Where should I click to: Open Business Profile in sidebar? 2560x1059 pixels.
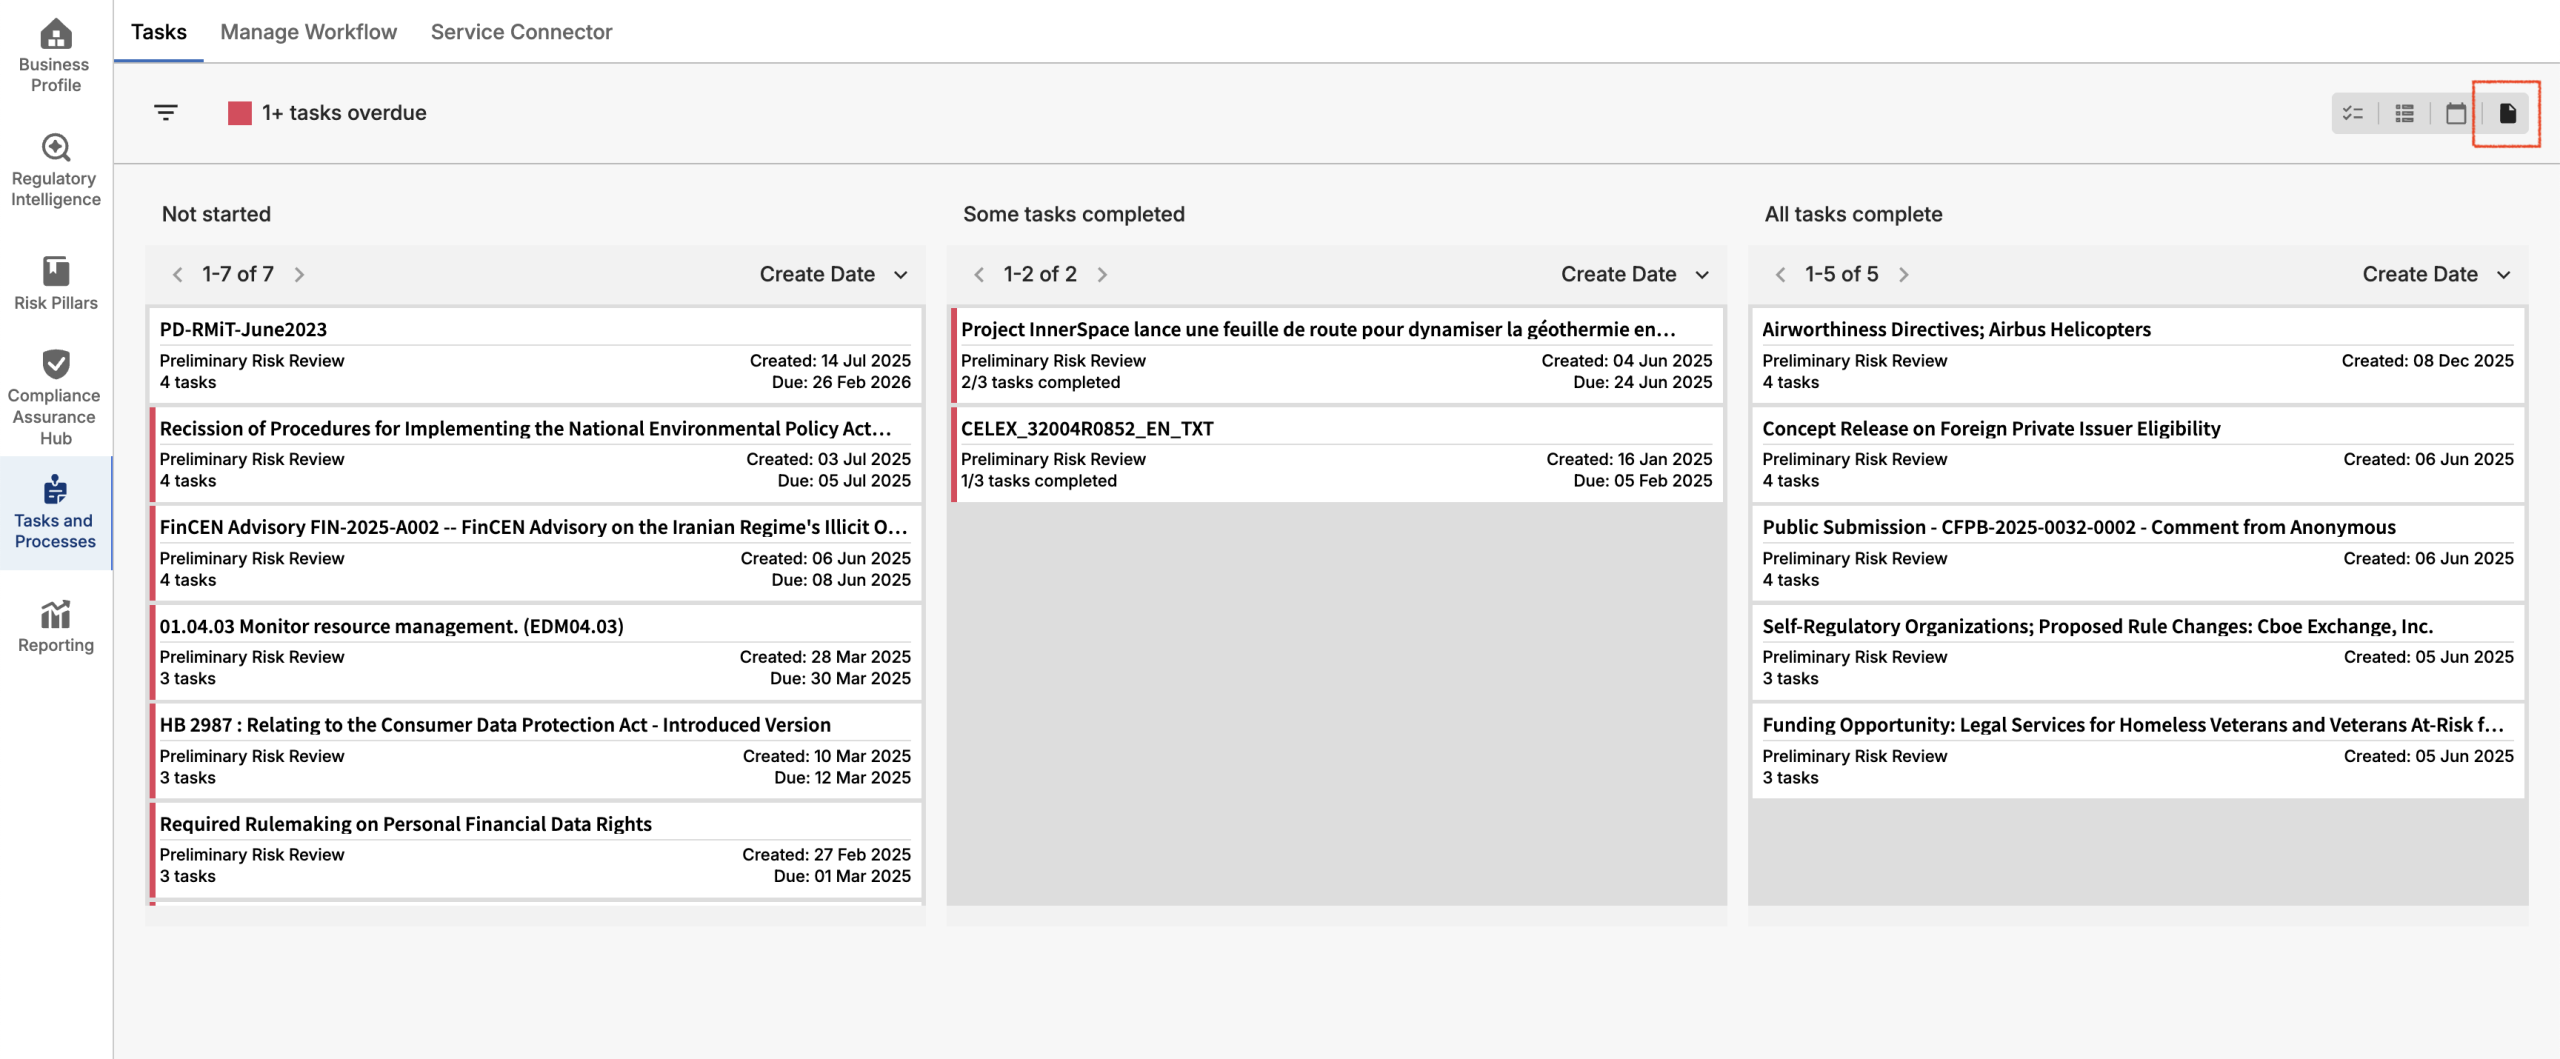56,56
